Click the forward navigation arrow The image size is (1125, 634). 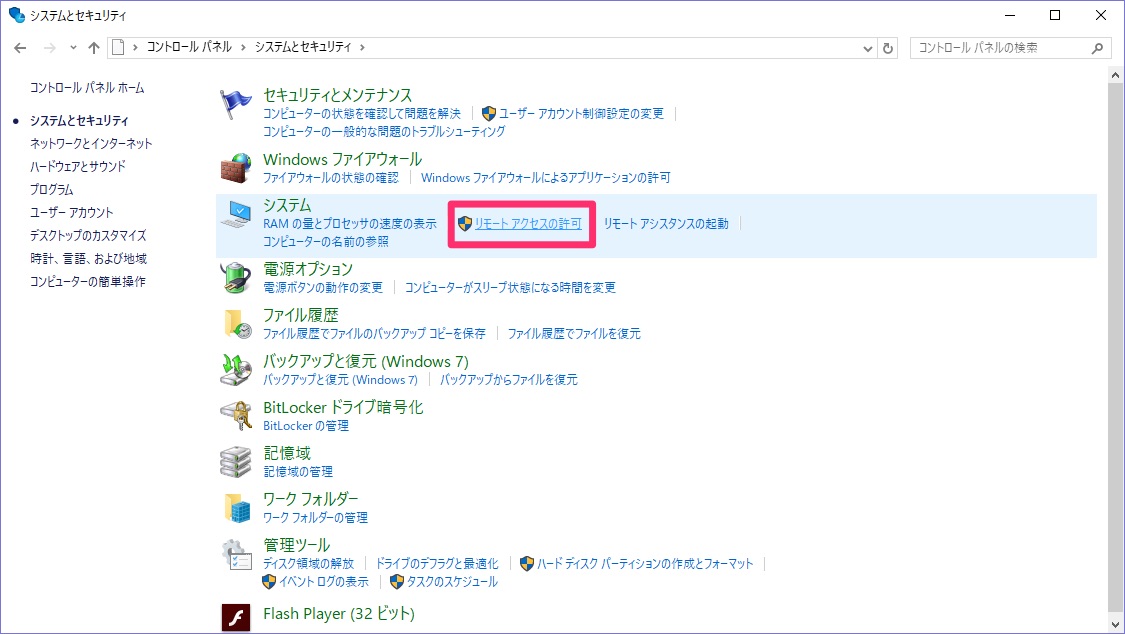[x=50, y=48]
